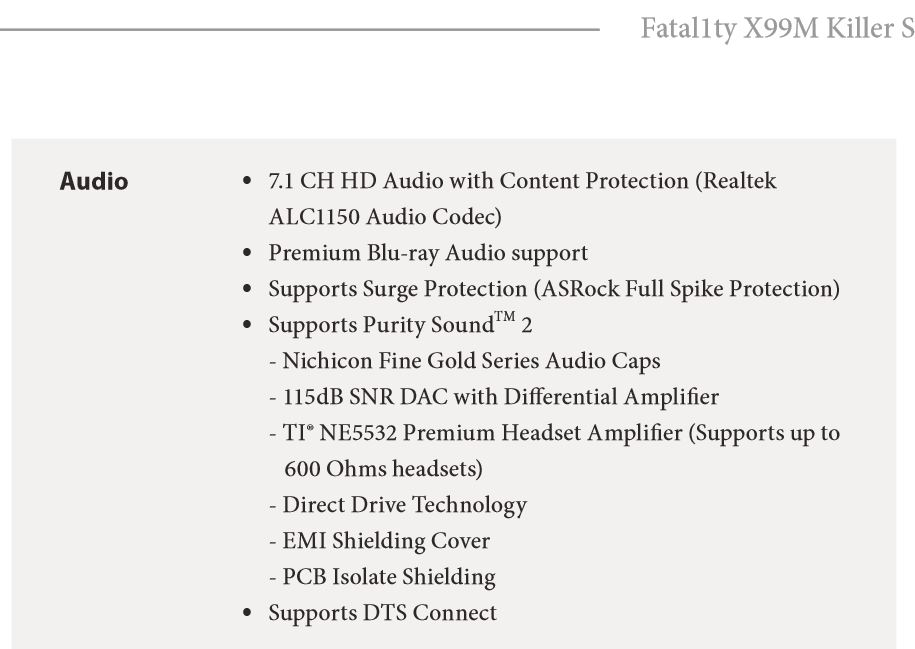
Task: Click TI NE5532 Premium Headset Amplifier line
Action: 554,433
